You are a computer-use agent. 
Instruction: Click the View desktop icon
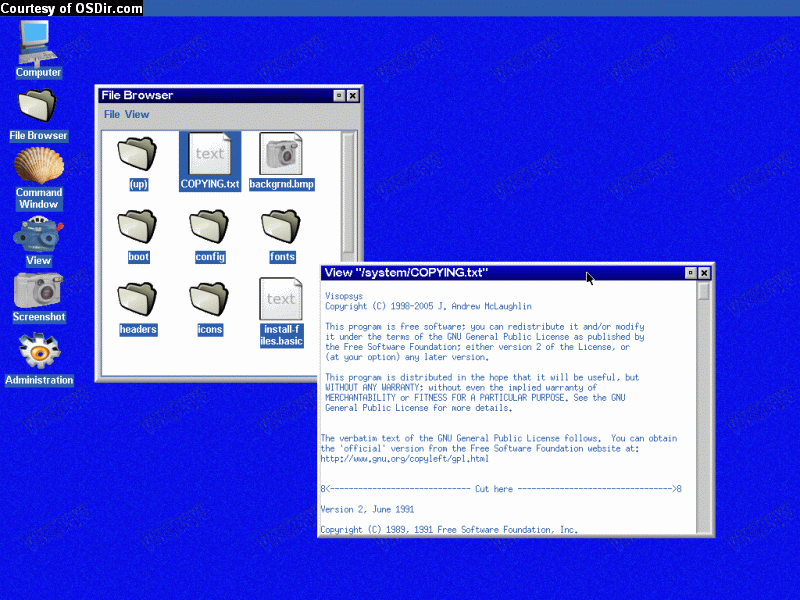tap(38, 241)
